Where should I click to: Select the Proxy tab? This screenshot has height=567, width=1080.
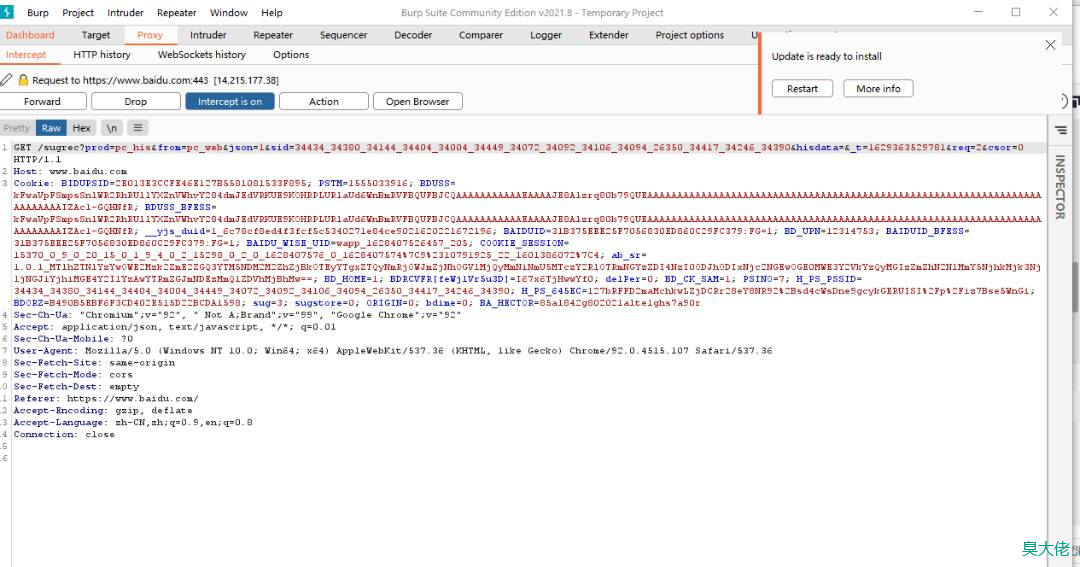point(149,35)
